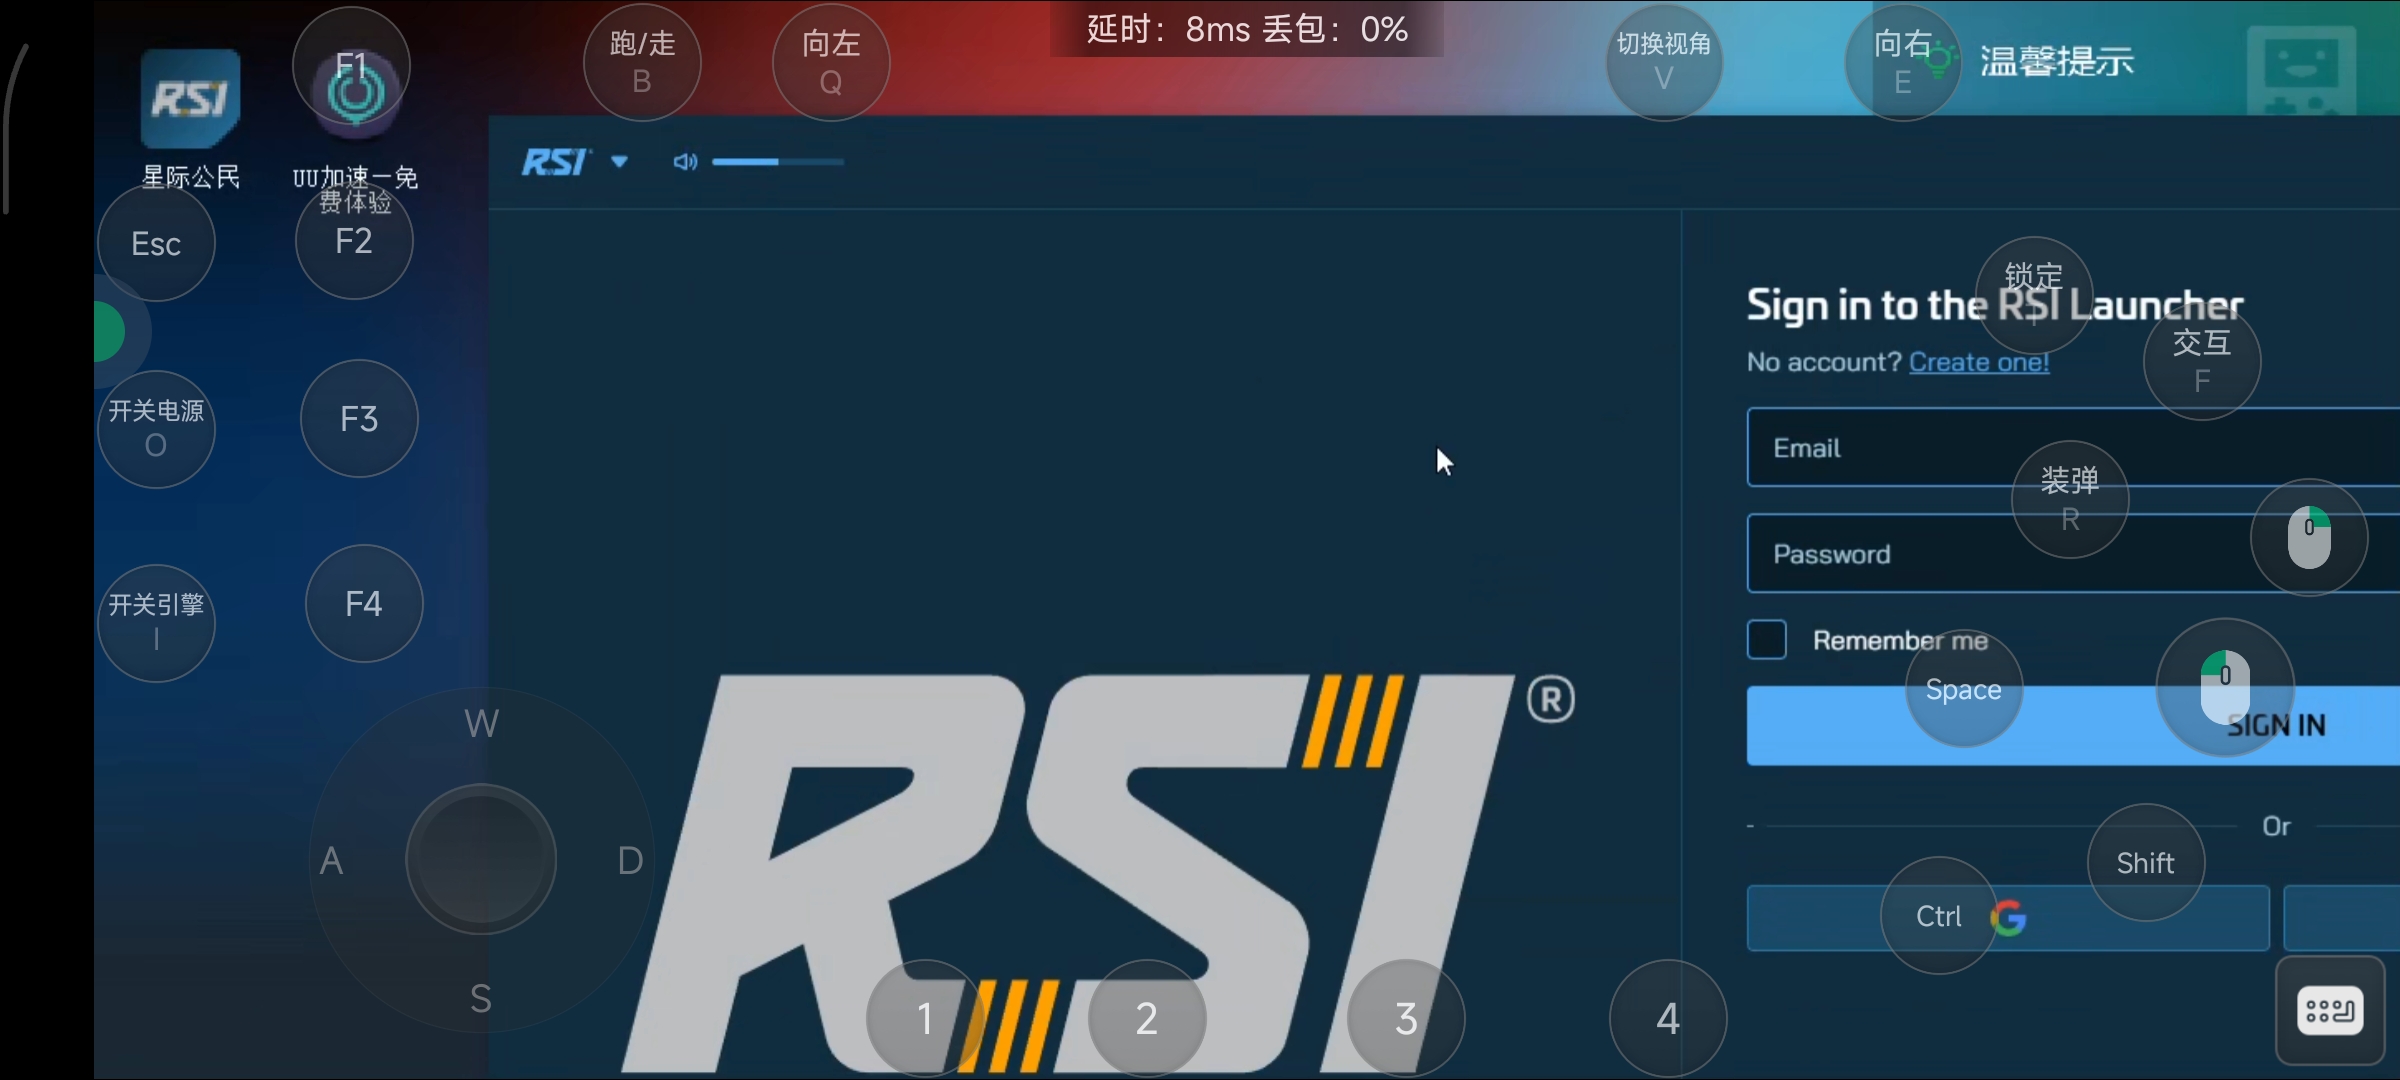Open the 温馨提示 tips label

point(2057,62)
